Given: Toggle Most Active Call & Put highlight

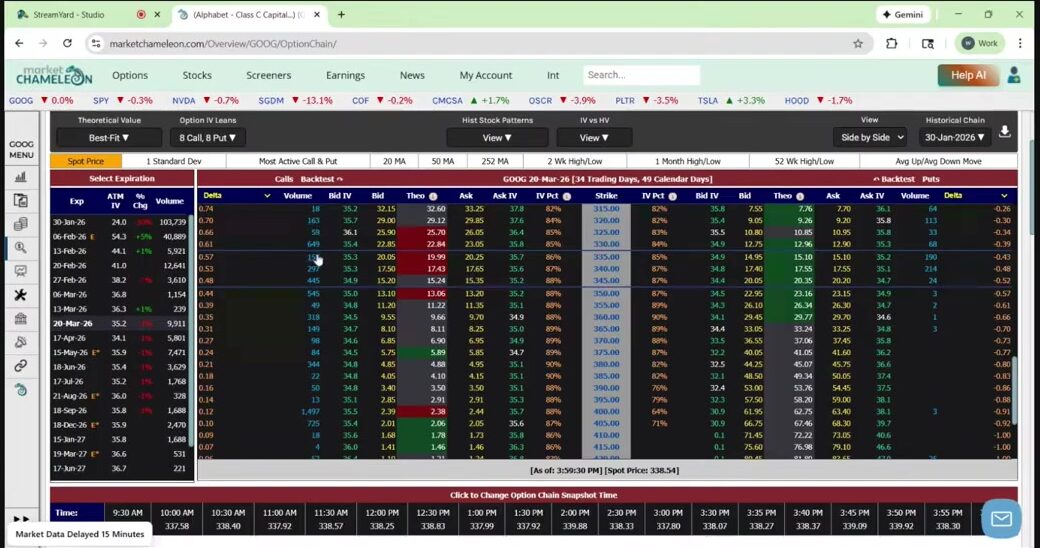Looking at the screenshot, I should click(298, 161).
